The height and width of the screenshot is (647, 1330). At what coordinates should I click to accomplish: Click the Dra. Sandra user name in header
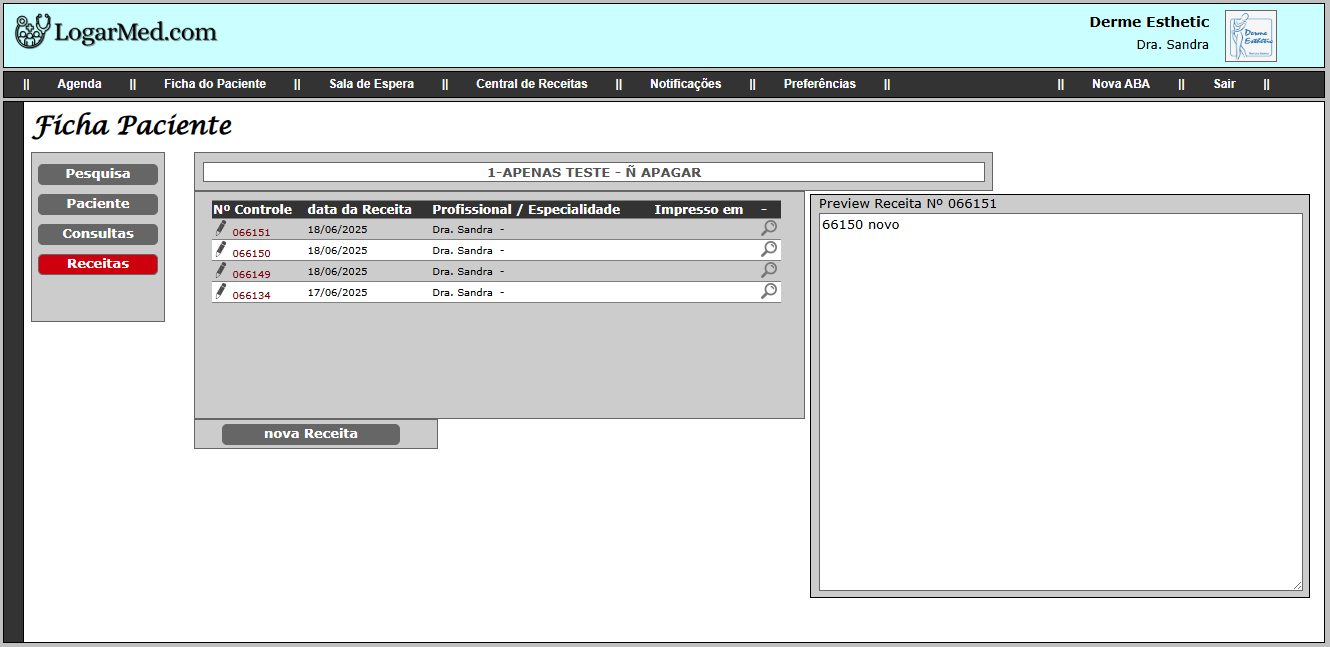pos(1172,45)
